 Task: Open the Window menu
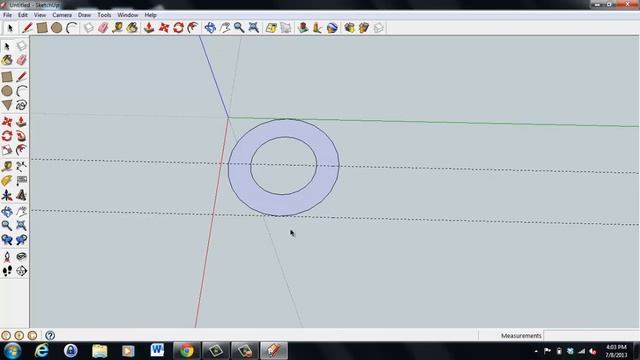click(128, 15)
